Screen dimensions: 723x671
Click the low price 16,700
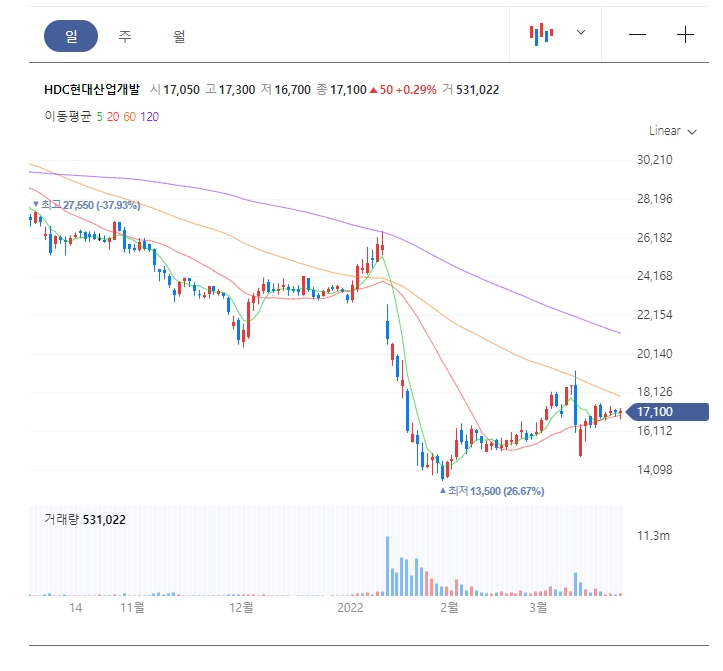293,89
